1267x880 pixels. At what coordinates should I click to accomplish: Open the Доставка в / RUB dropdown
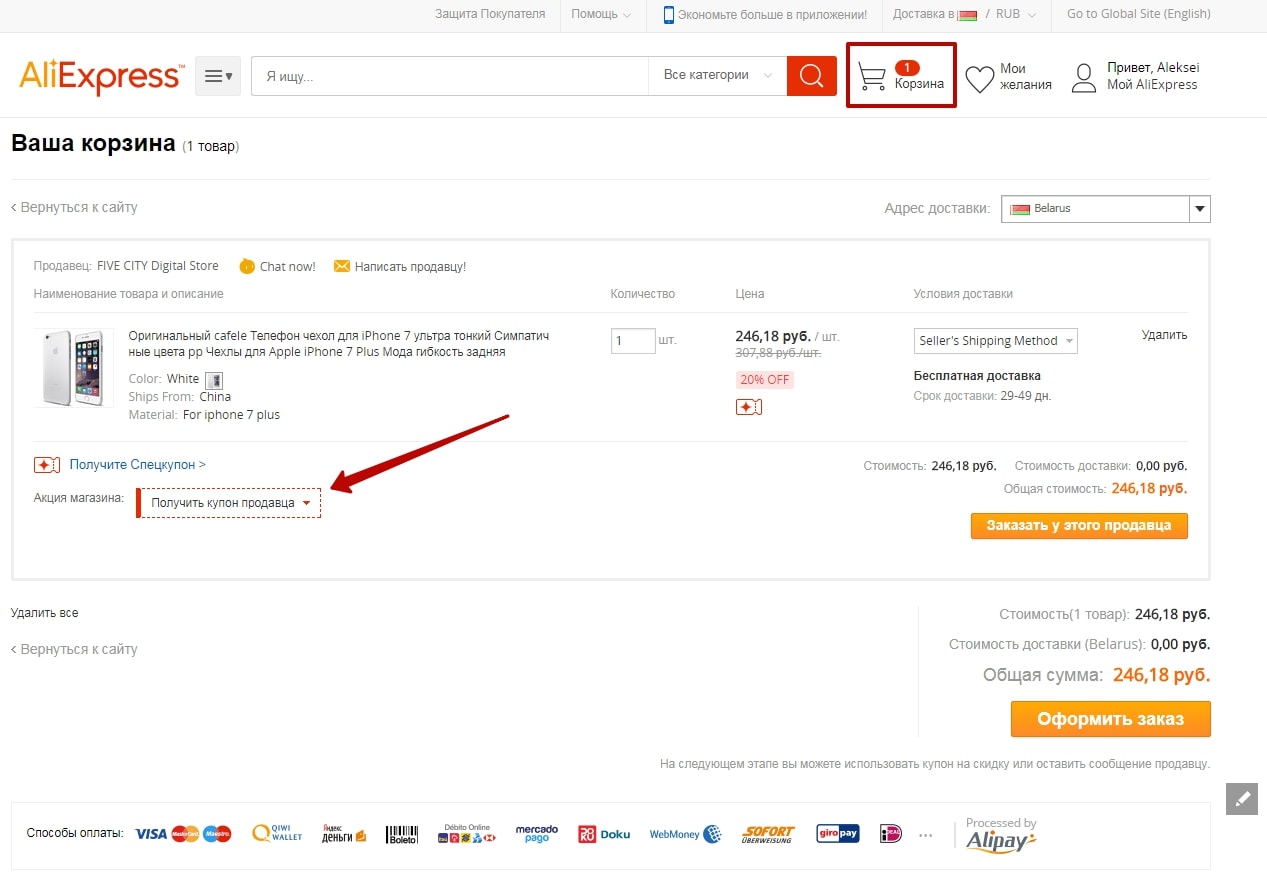point(964,14)
